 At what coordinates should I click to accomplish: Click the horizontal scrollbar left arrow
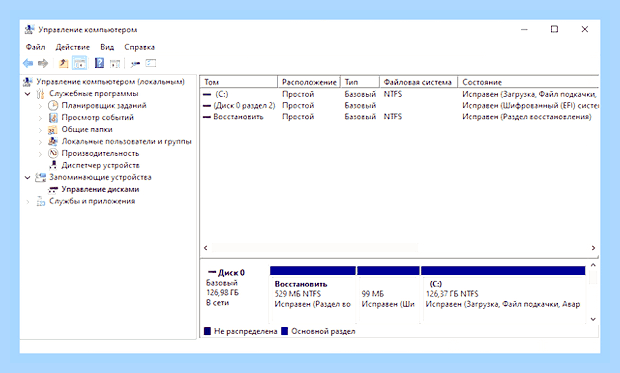[x=206, y=248]
